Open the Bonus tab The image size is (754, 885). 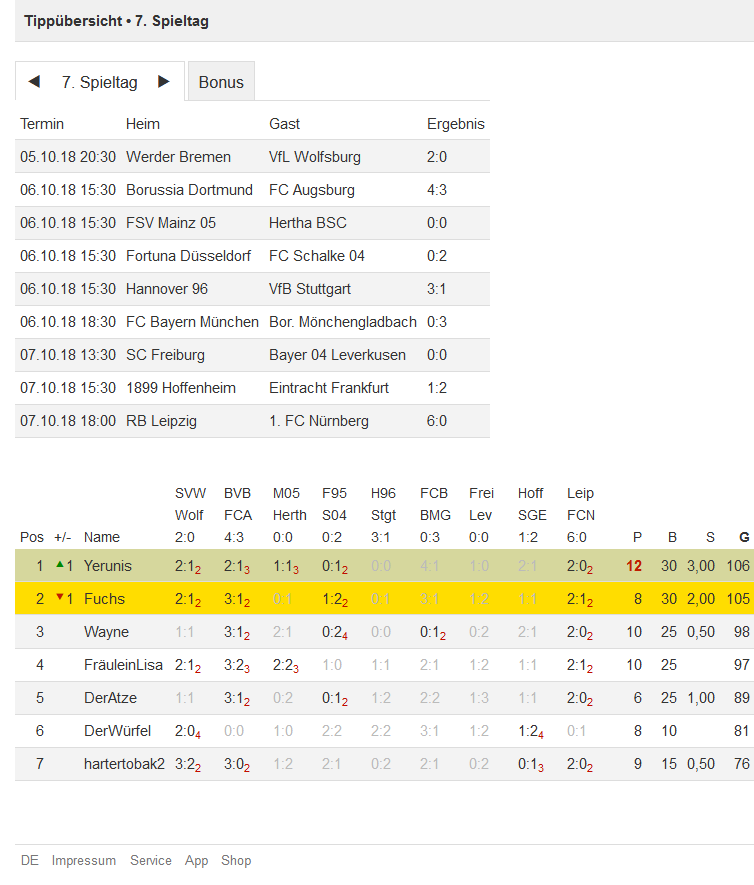(x=221, y=82)
